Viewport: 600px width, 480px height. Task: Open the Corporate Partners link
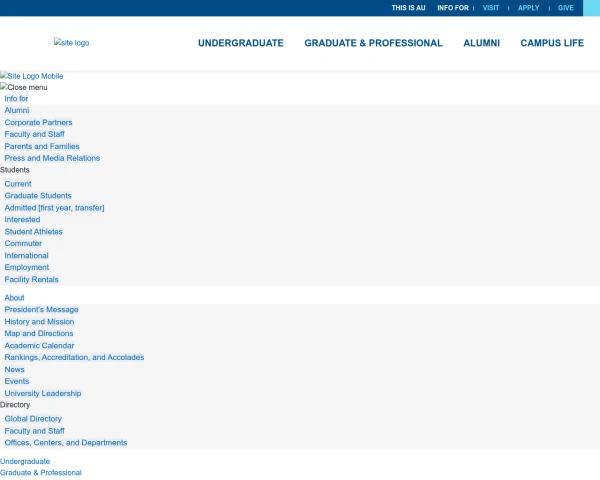38,122
